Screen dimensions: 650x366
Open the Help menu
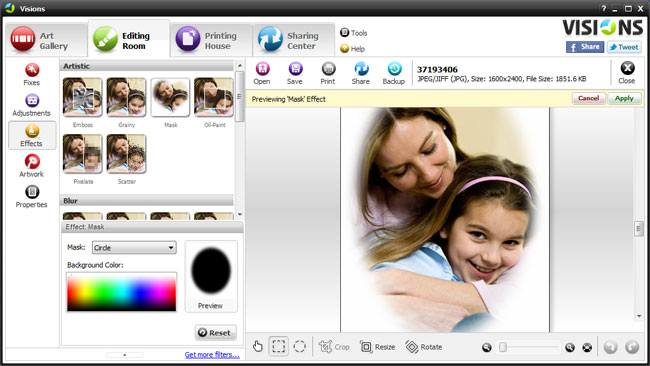(x=352, y=49)
